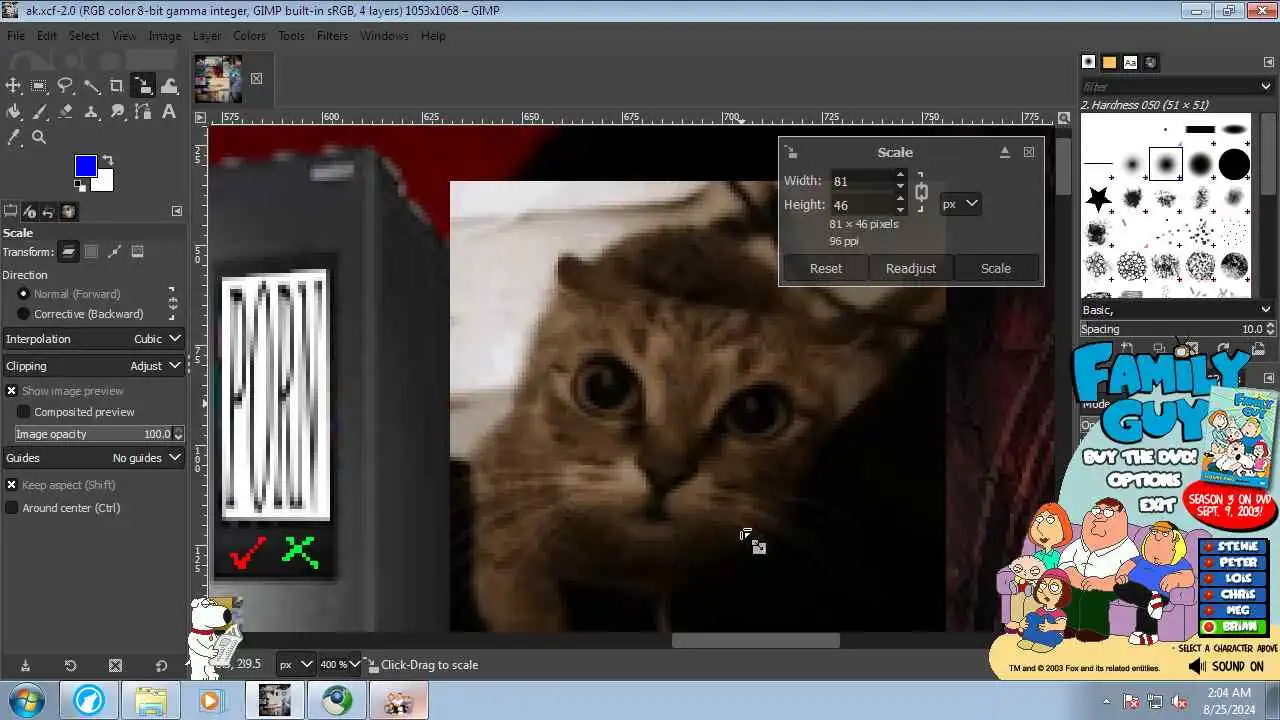Screen dimensions: 1280x720
Task: Select the Text tool
Action: [x=169, y=112]
